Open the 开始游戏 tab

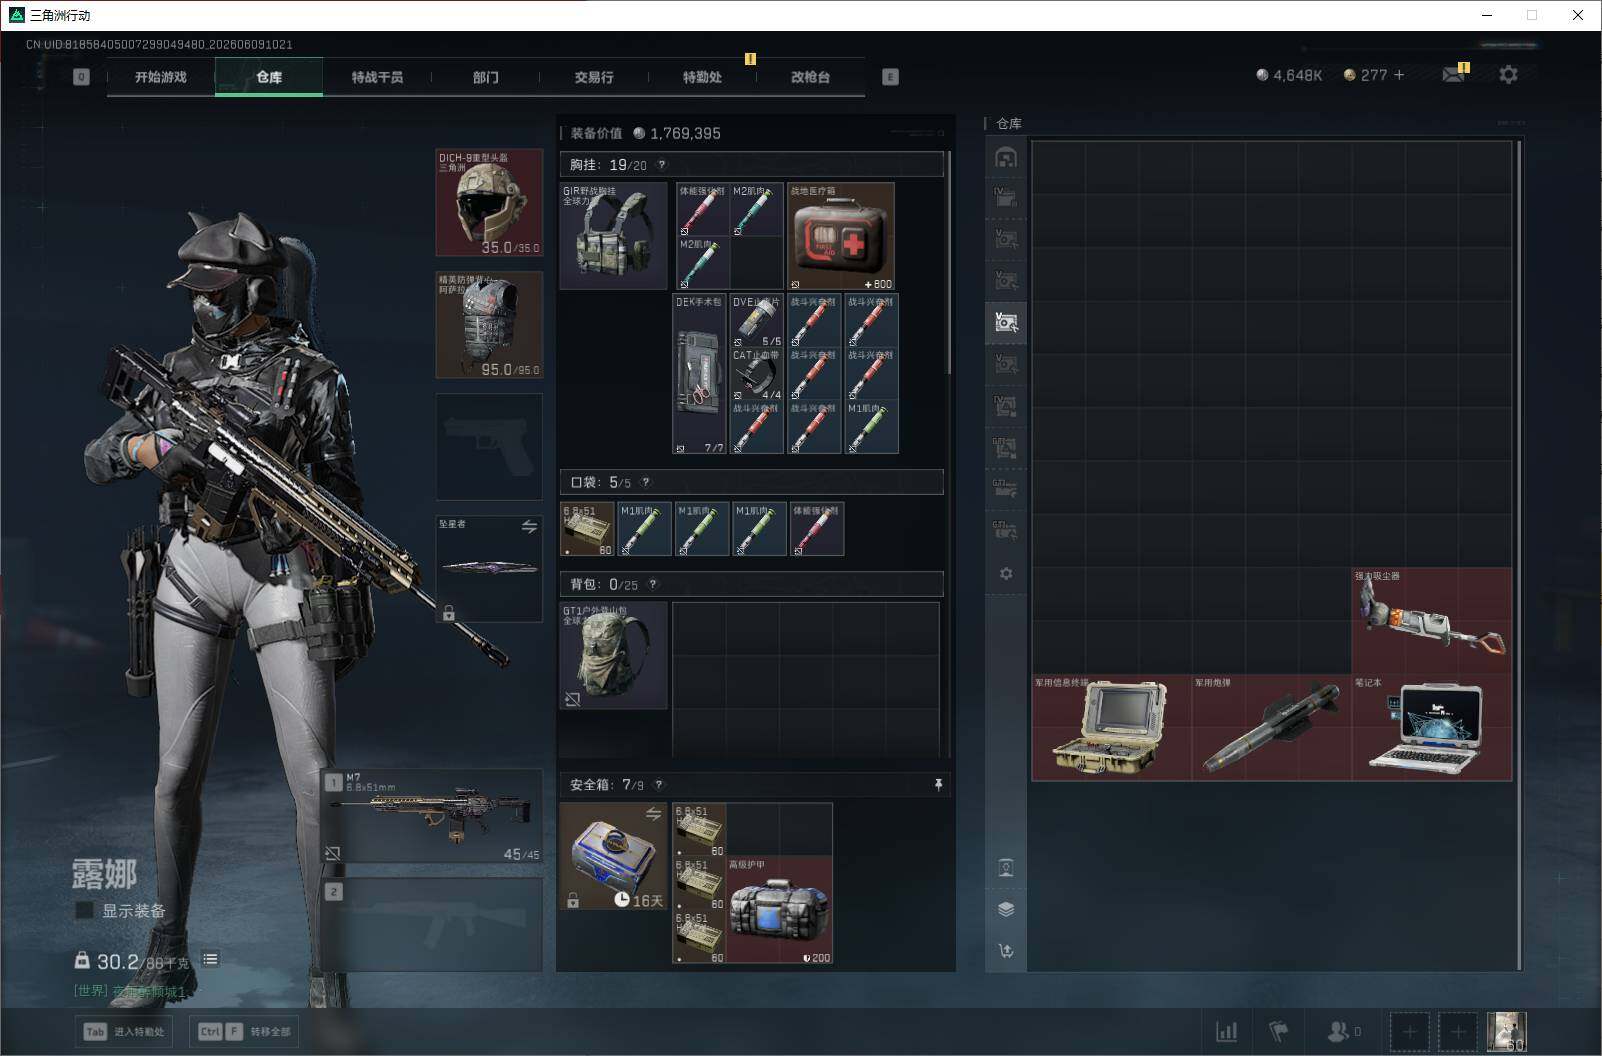point(161,77)
